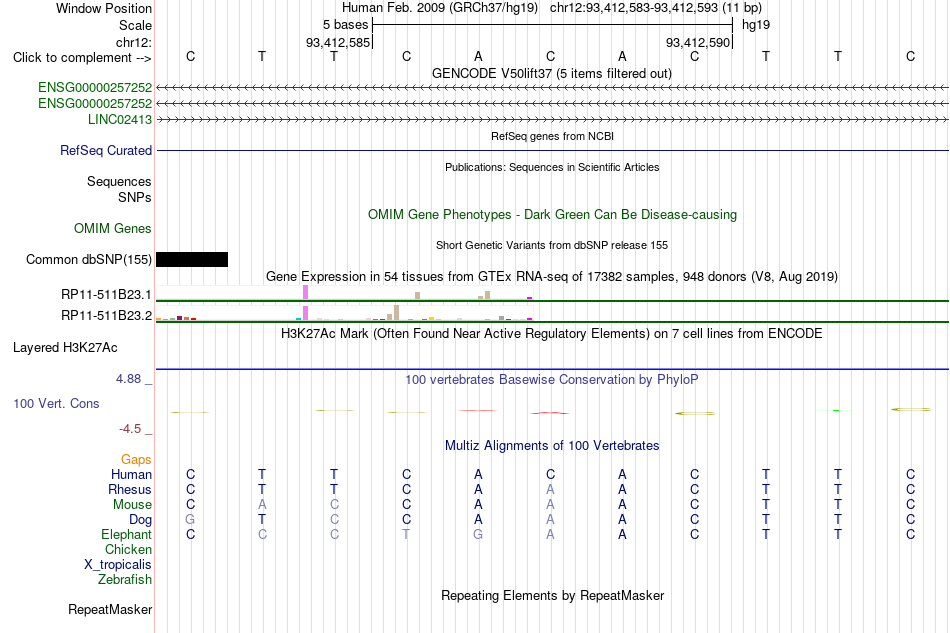The height and width of the screenshot is (633, 950).
Task: Select the Chicken alignment row label
Action: point(128,549)
